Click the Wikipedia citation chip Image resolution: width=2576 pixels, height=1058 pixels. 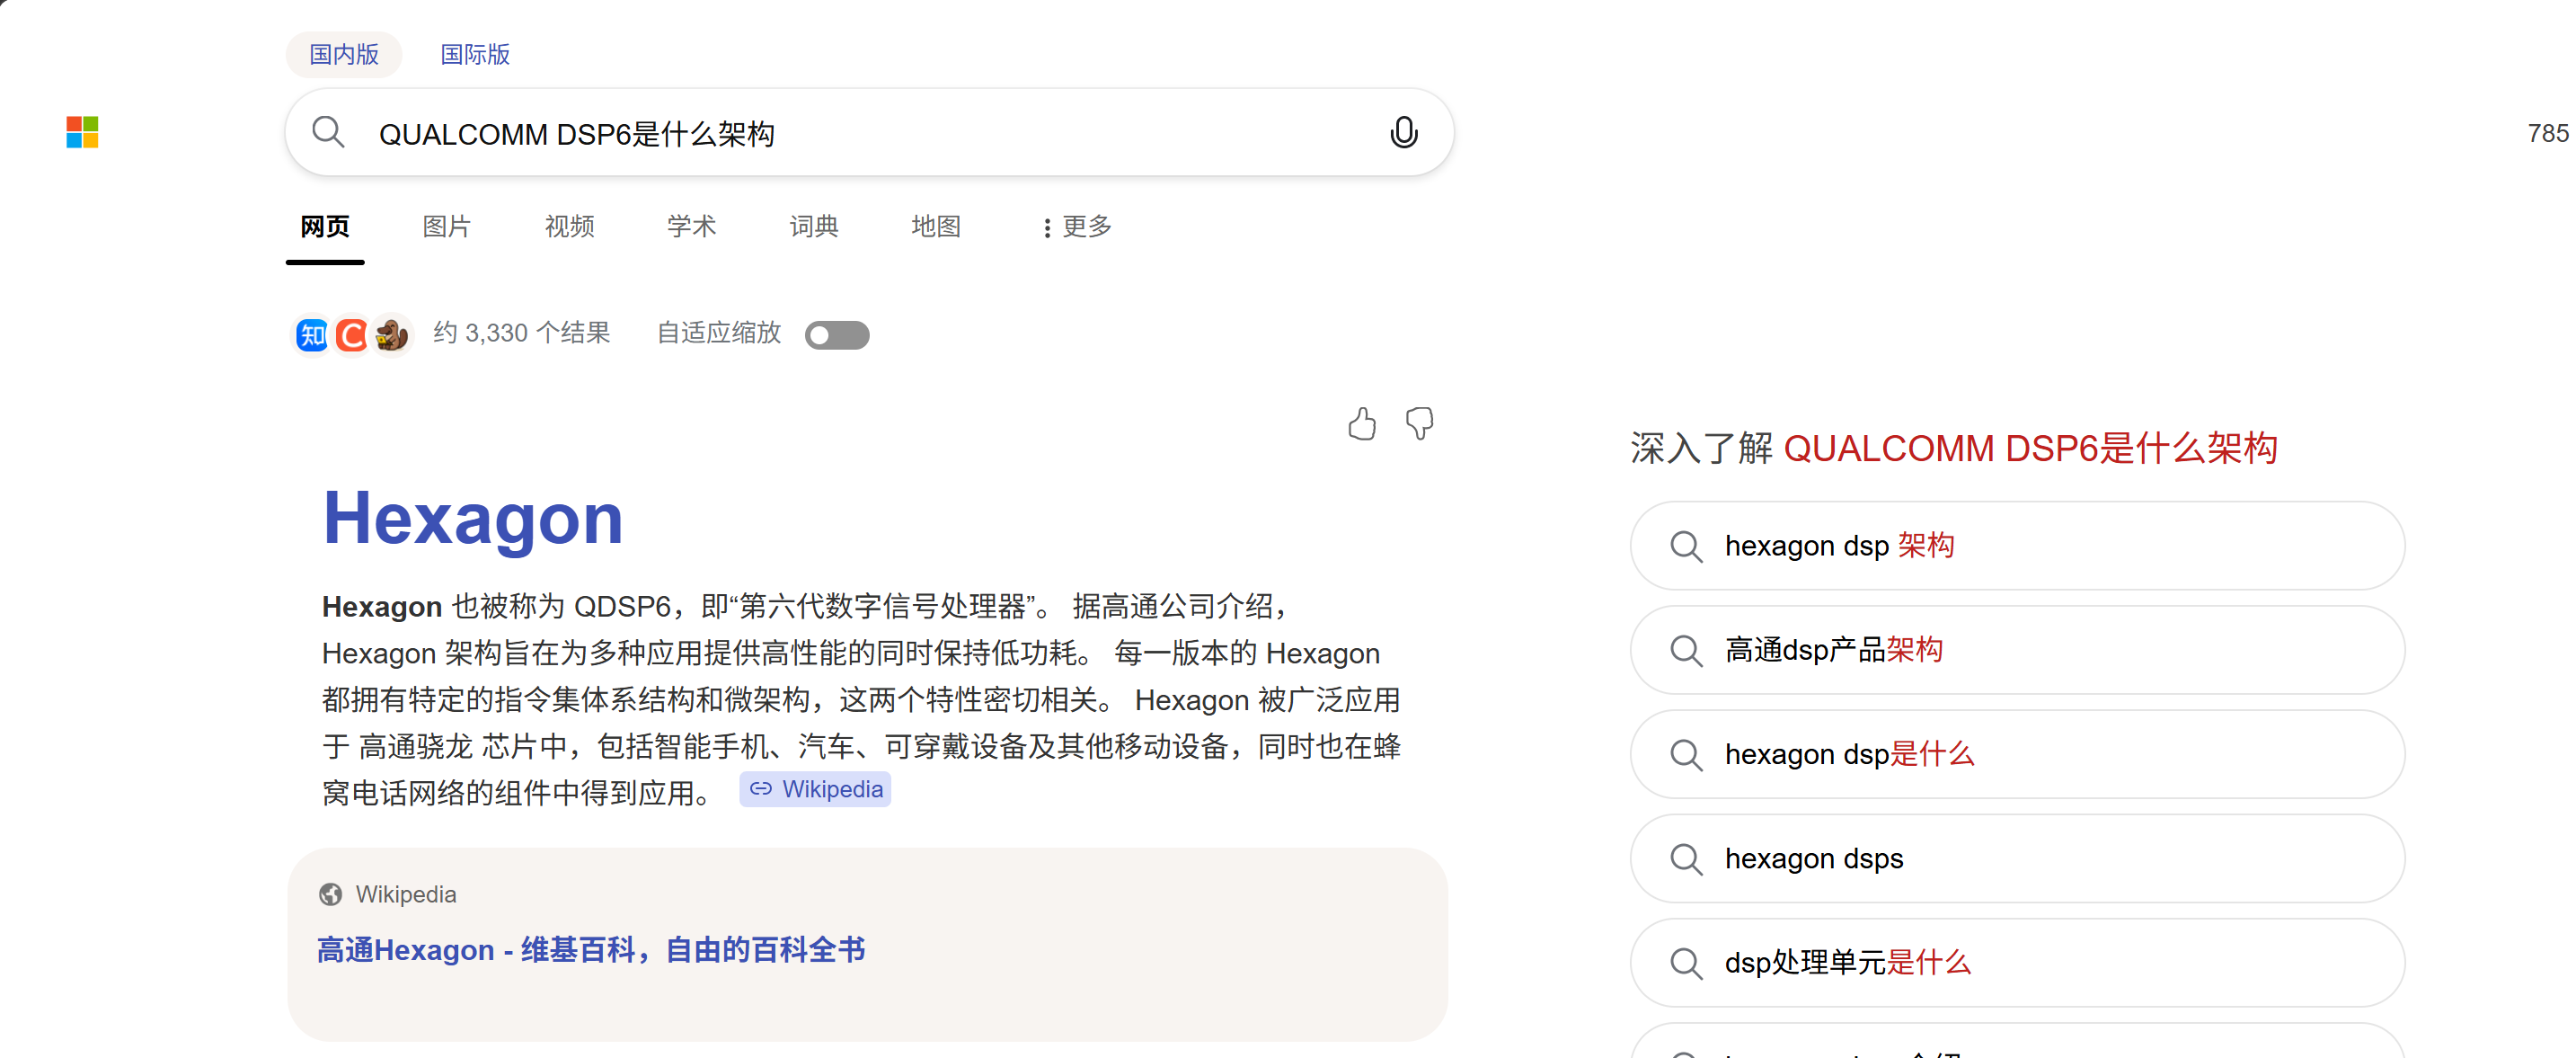coord(815,789)
